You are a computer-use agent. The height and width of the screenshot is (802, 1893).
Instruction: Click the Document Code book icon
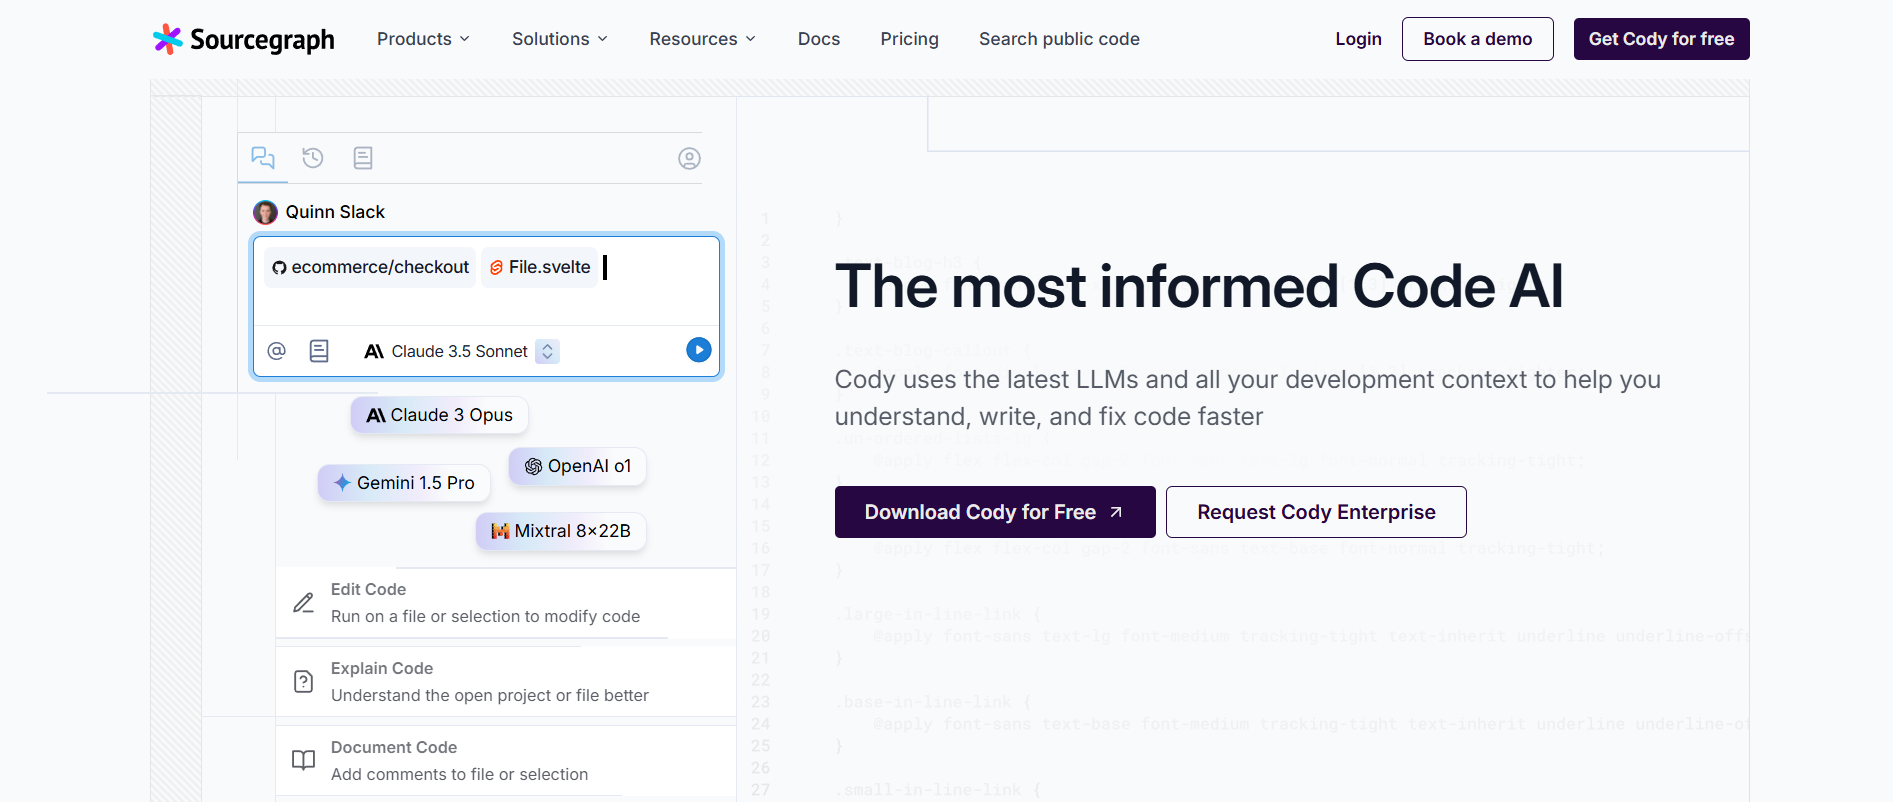[303, 760]
